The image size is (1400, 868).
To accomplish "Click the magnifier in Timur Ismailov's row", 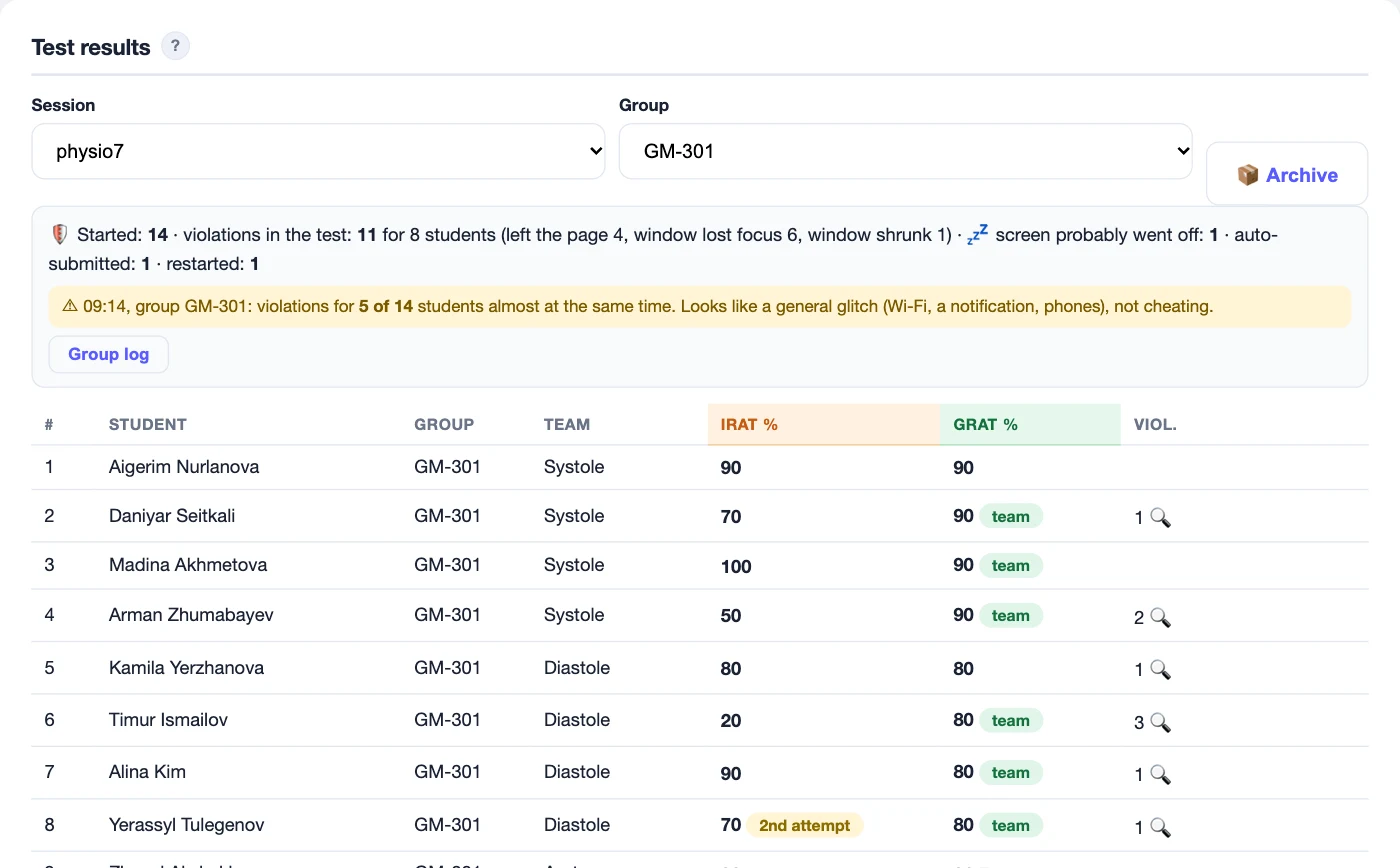I will click(1160, 722).
